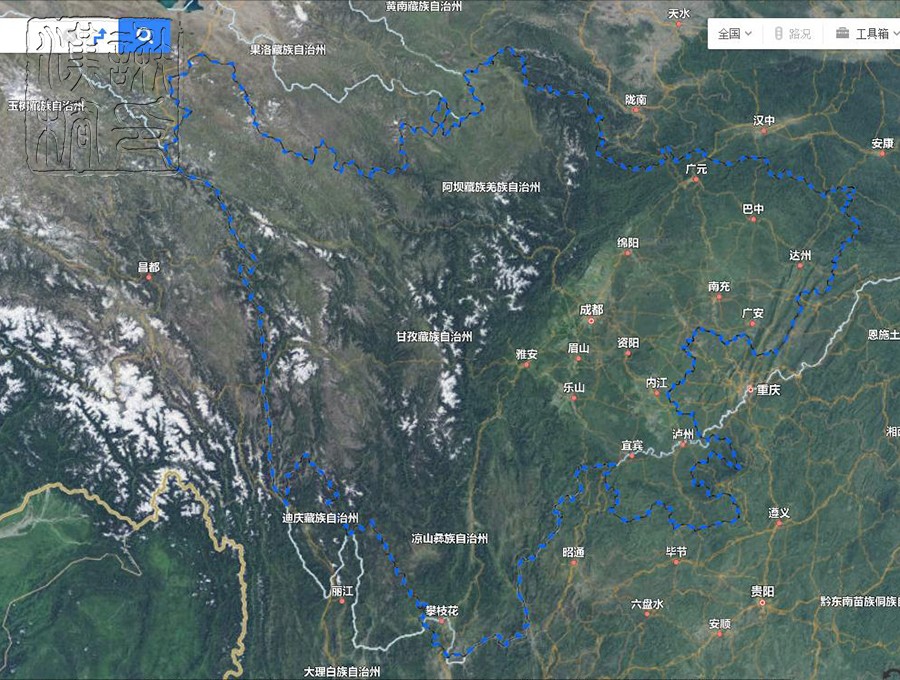Click the toolbox briefcase icon

[842, 33]
